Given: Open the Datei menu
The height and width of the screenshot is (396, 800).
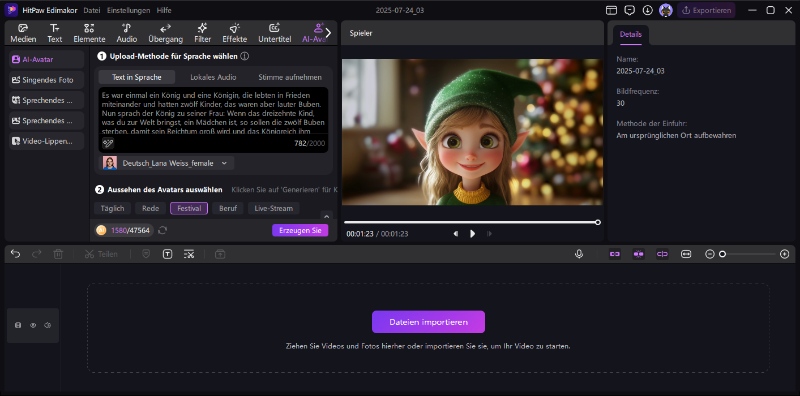Looking at the screenshot, I should coord(92,10).
